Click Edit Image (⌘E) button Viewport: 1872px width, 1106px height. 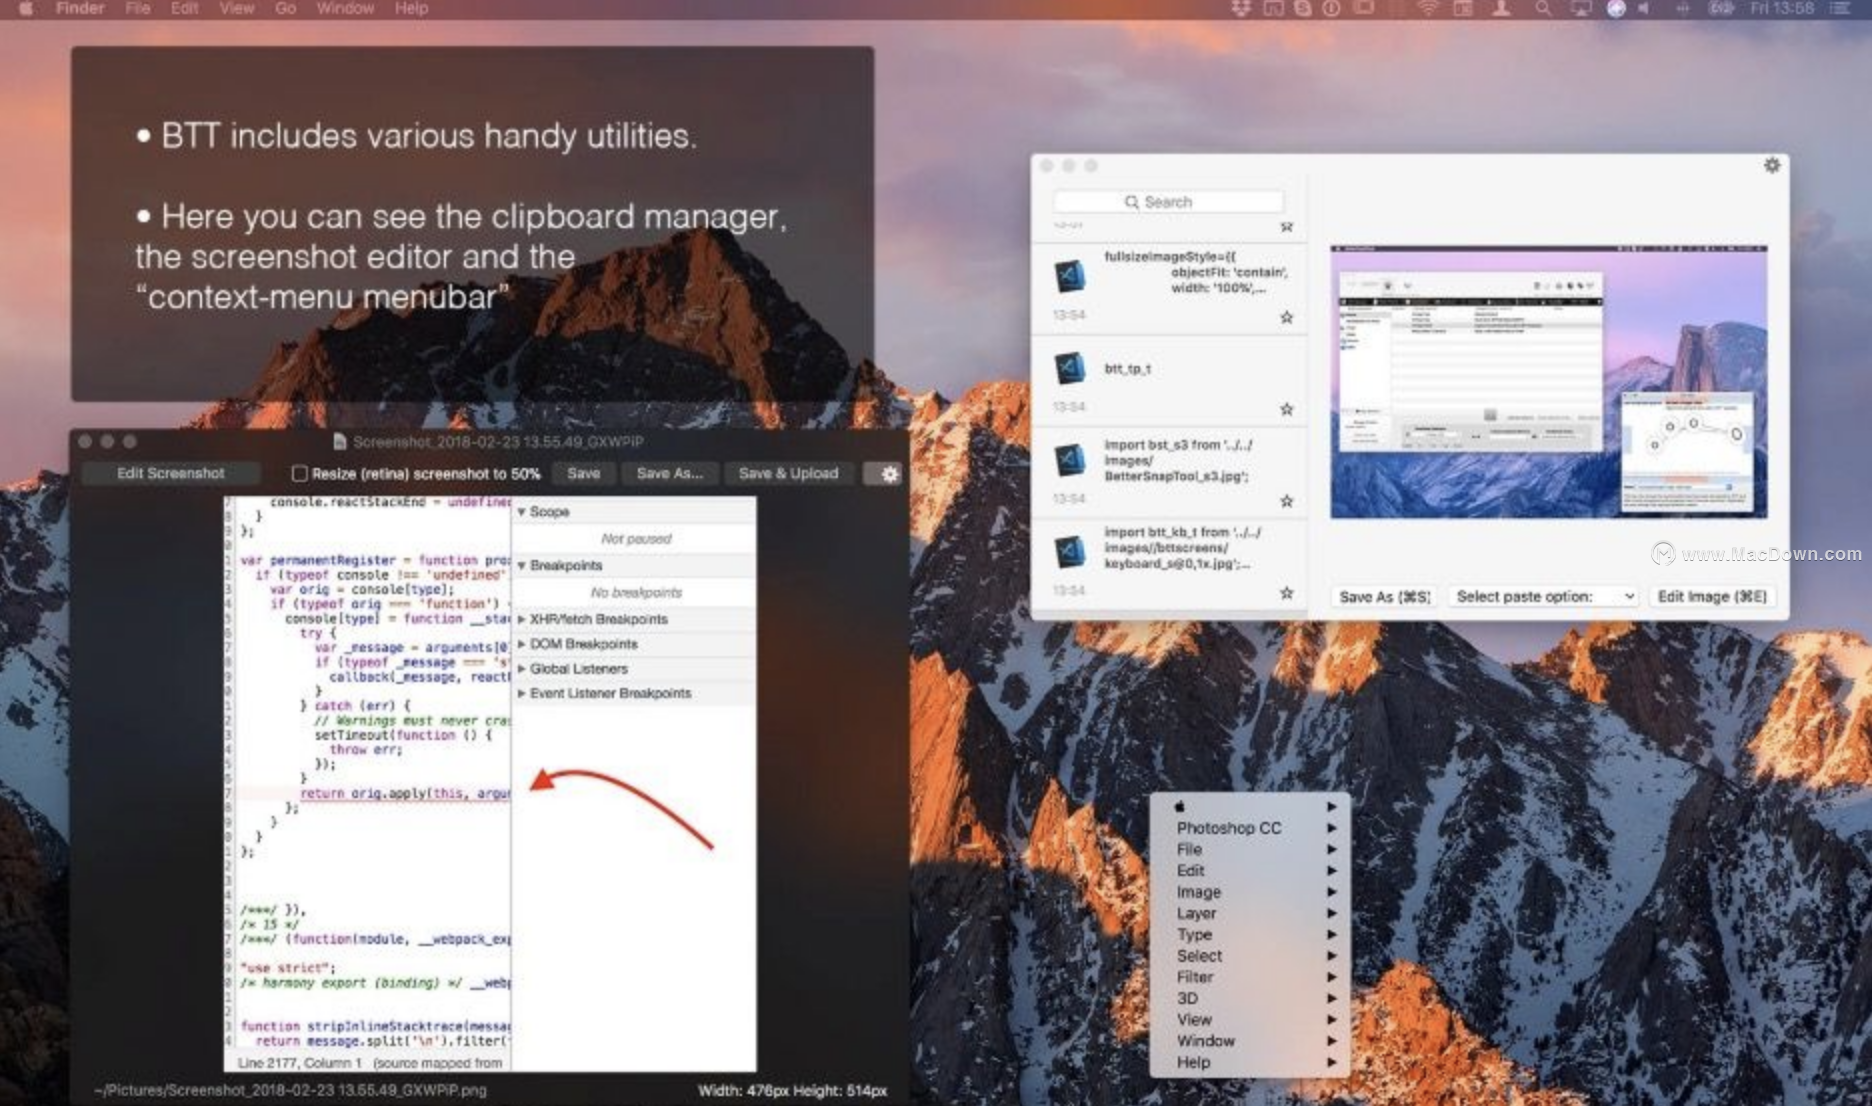1712,597
